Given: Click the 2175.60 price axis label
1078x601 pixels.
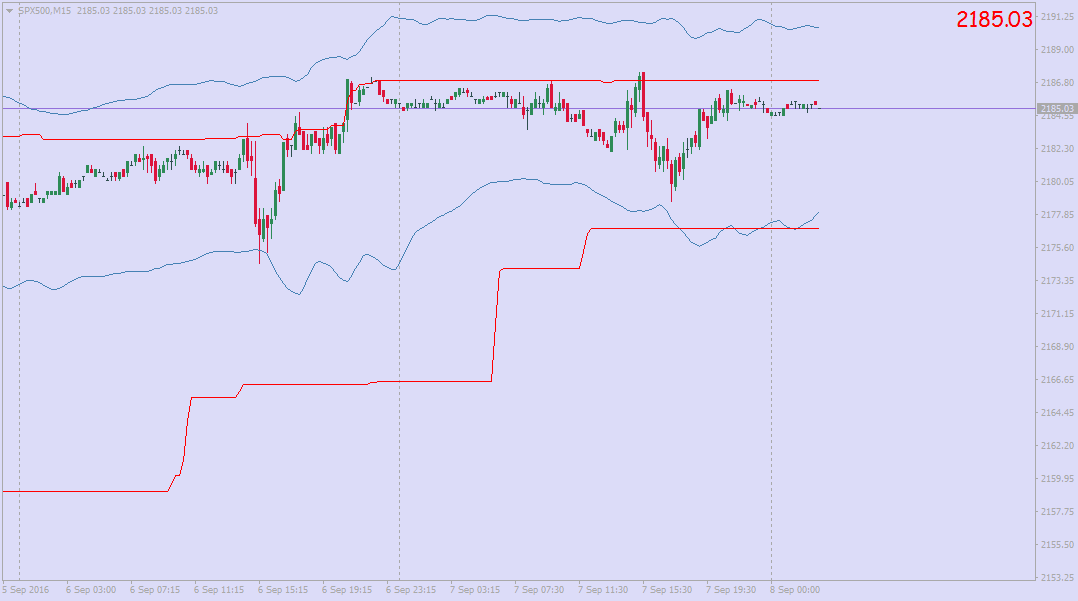Looking at the screenshot, I should tap(1057, 248).
